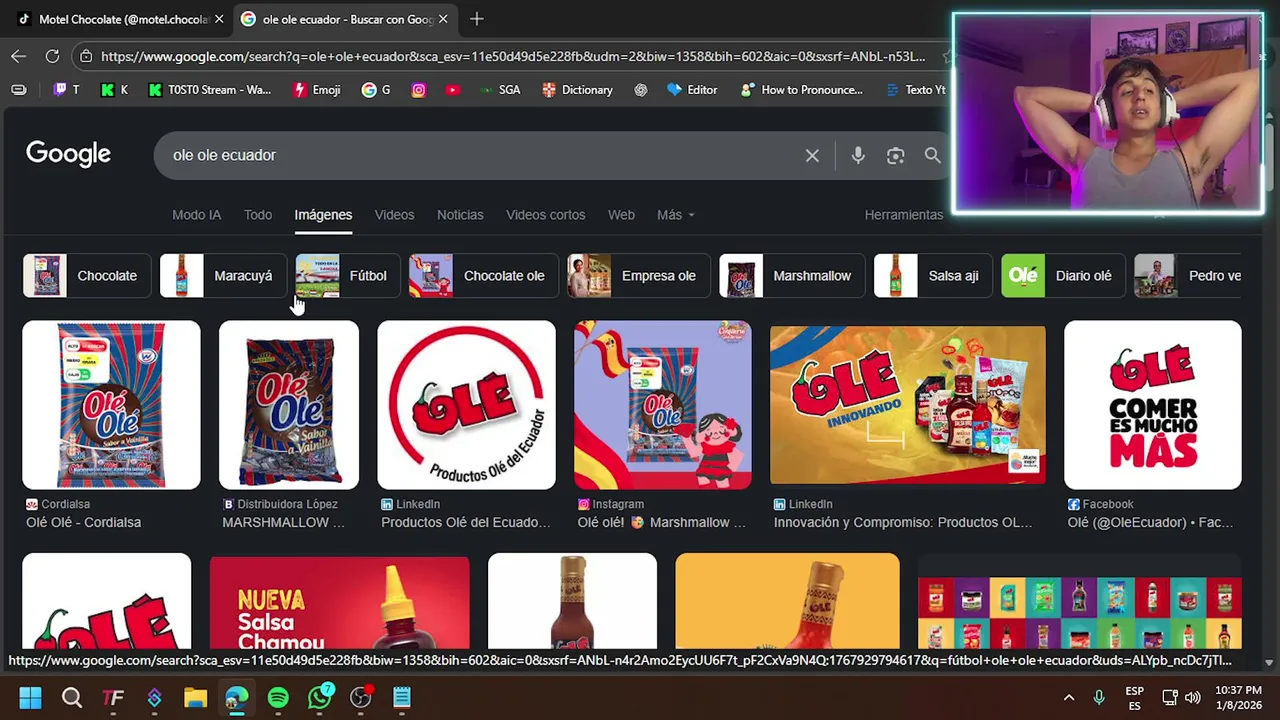Start voice search with the microphone icon

pos(858,155)
